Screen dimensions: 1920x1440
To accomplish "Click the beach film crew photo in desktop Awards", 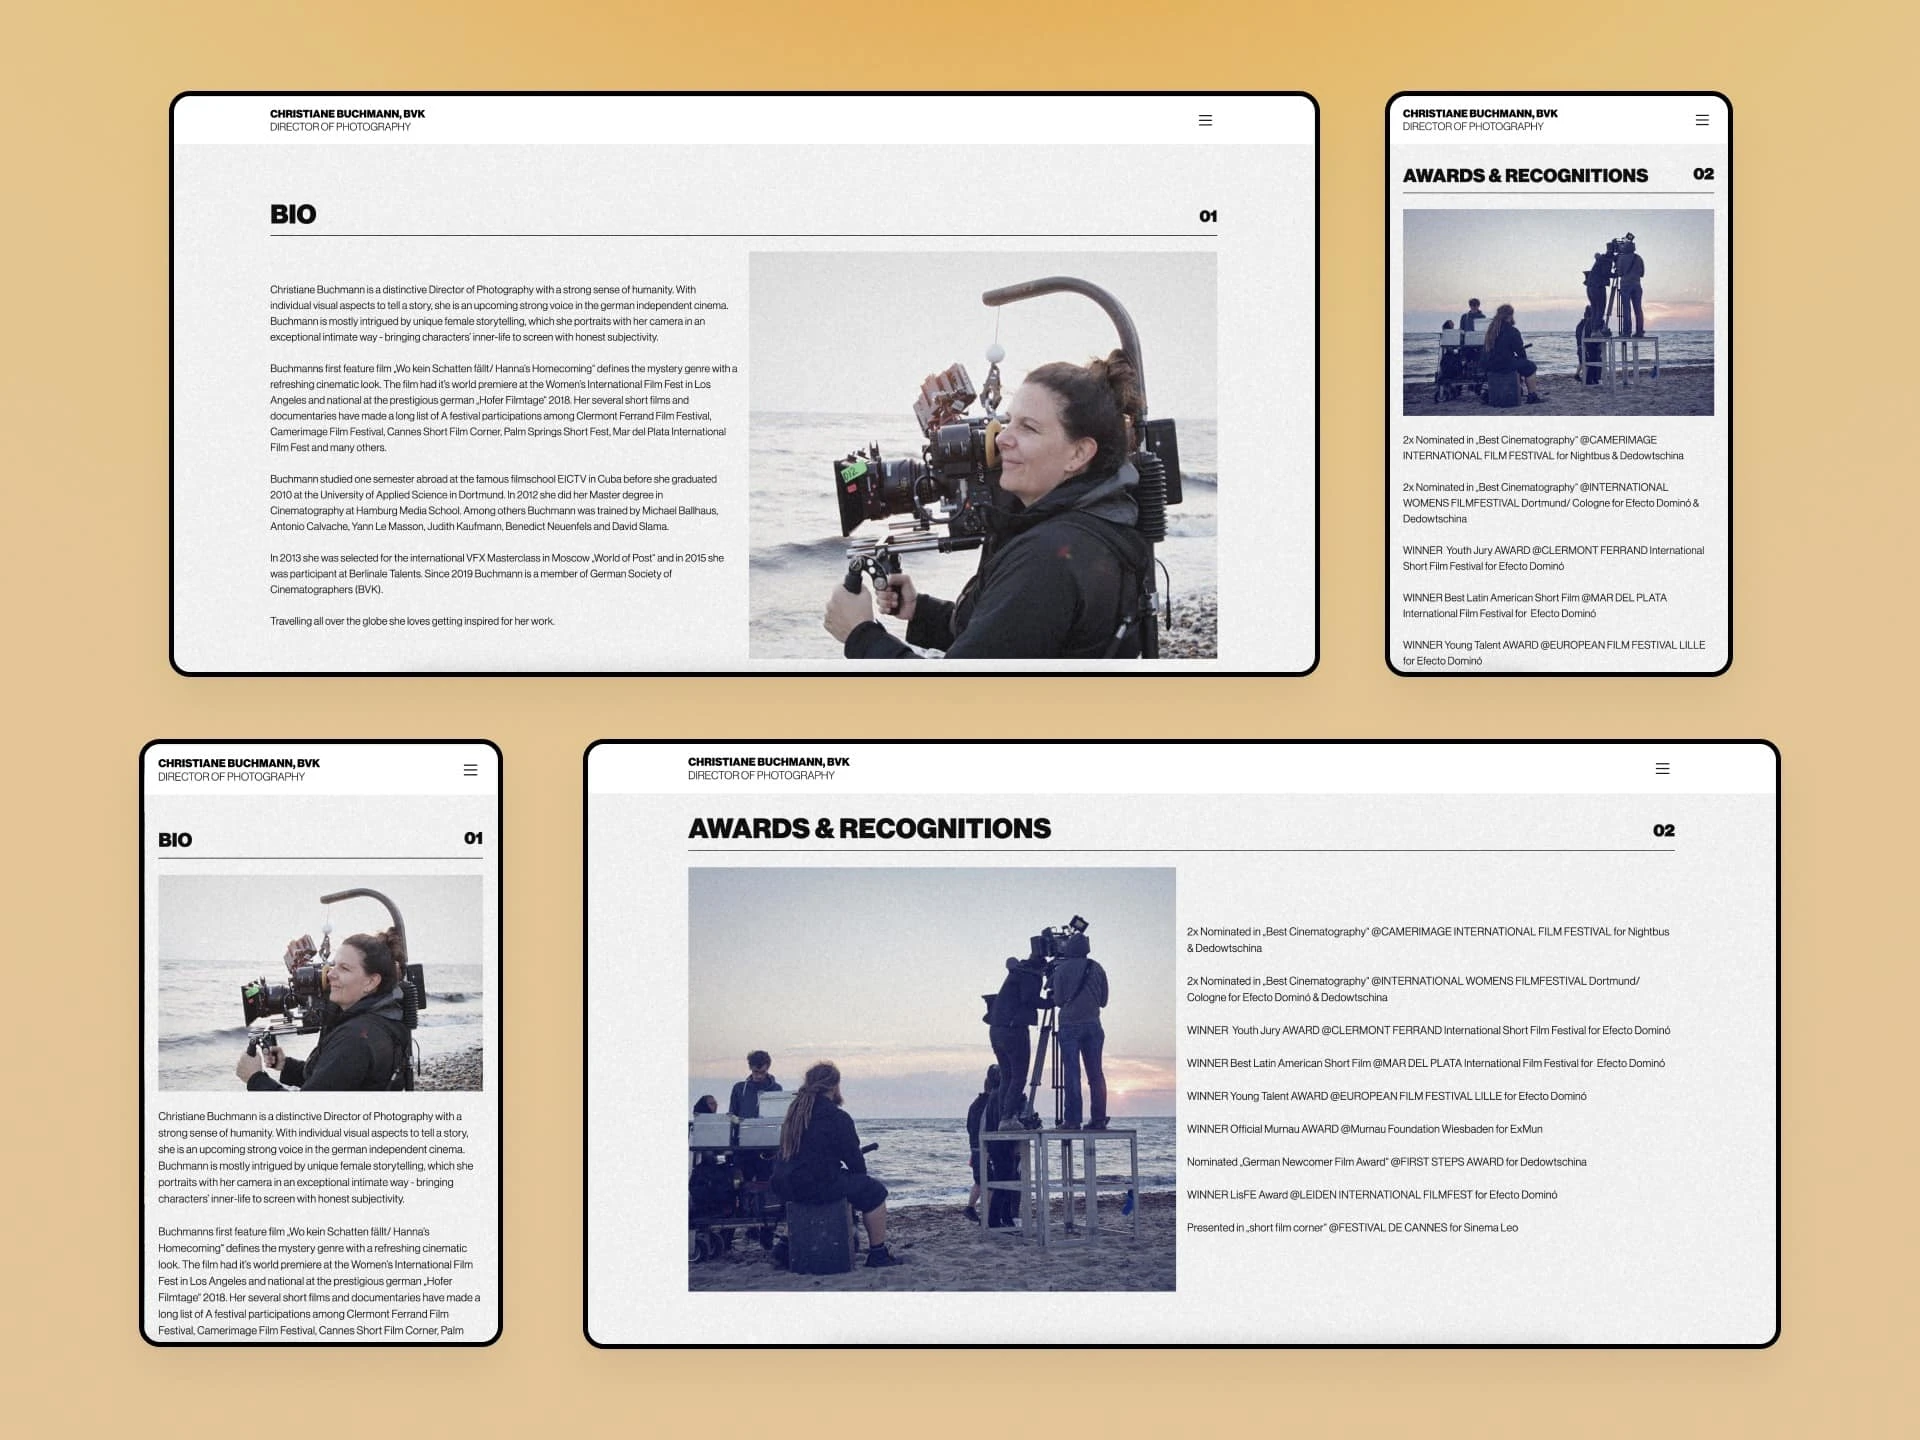I will 931,1079.
